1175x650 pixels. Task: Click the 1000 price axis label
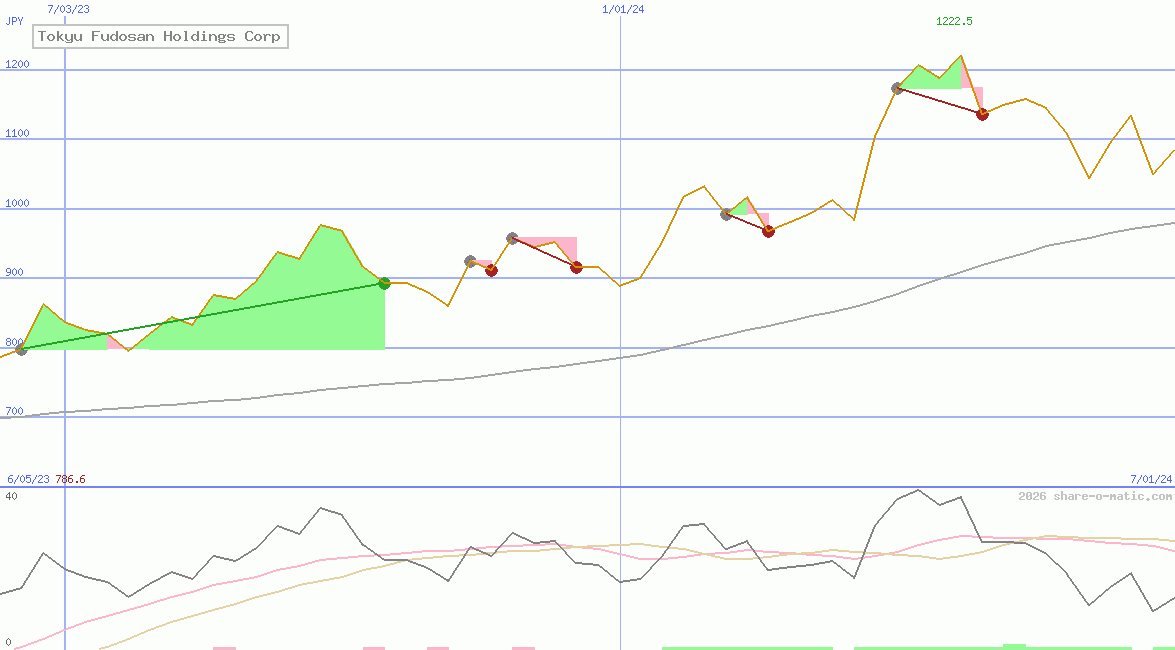17,203
